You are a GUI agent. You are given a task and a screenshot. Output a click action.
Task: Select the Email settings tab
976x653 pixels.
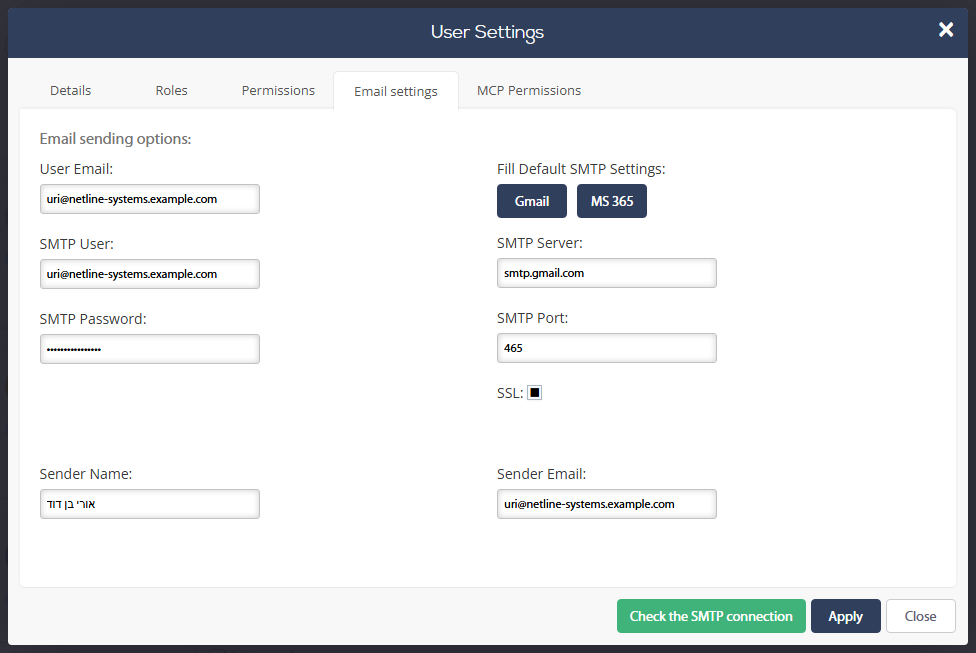pos(396,91)
